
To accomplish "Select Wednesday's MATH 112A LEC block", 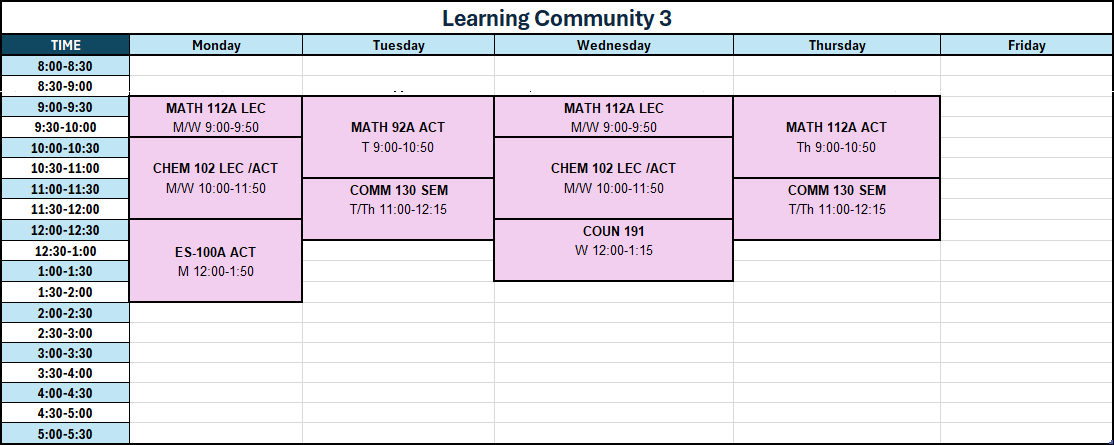I will point(613,117).
